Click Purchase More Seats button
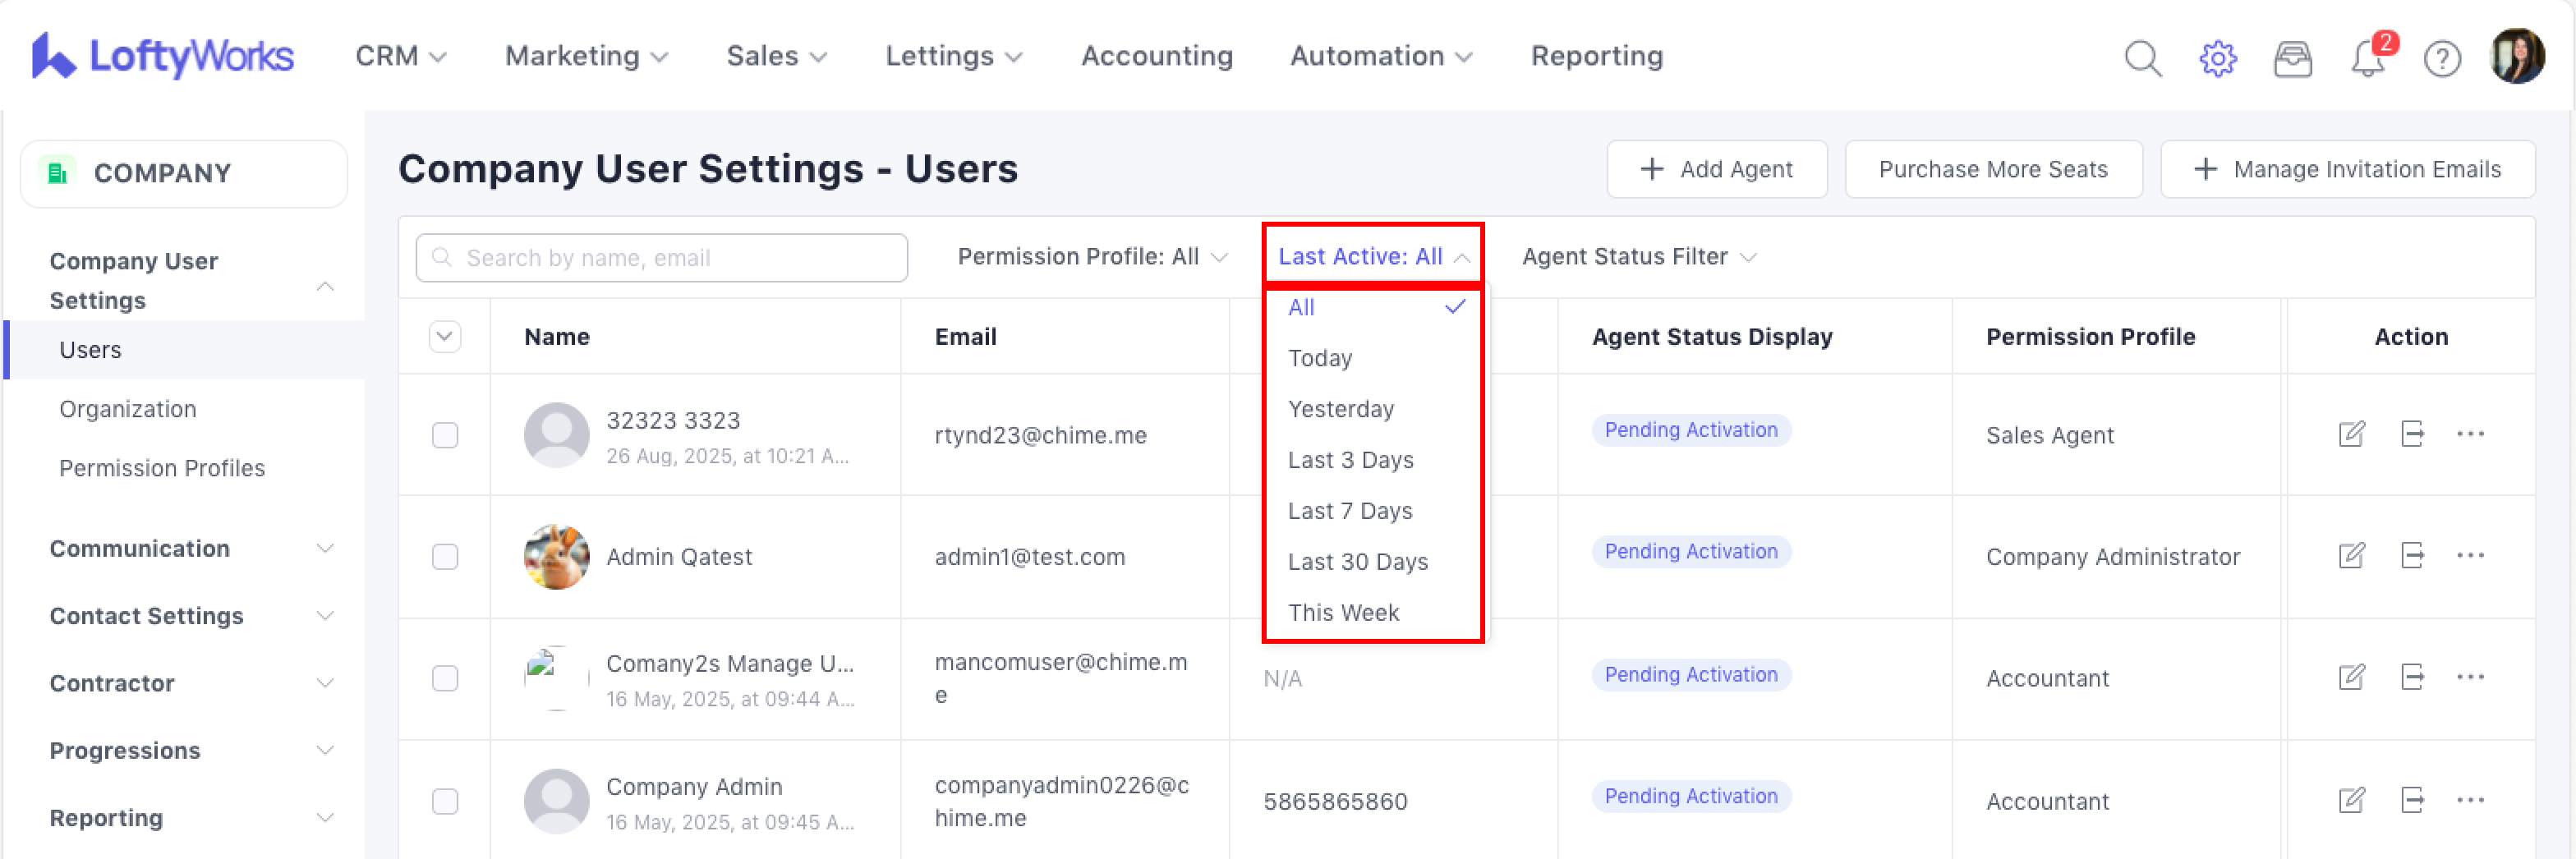2576x859 pixels. [1992, 169]
